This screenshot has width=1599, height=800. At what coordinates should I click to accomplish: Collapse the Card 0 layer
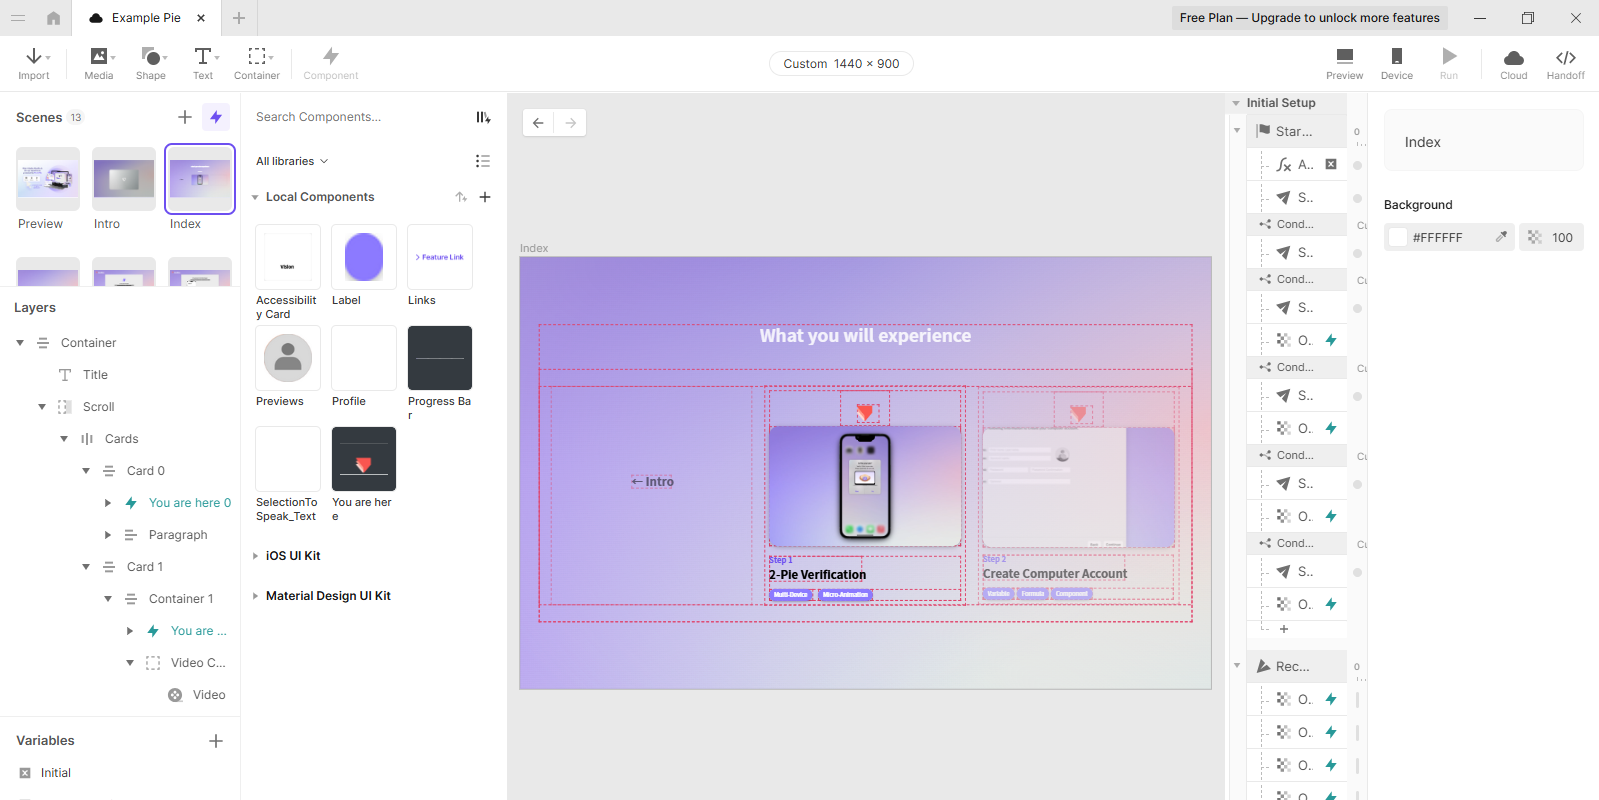point(86,471)
